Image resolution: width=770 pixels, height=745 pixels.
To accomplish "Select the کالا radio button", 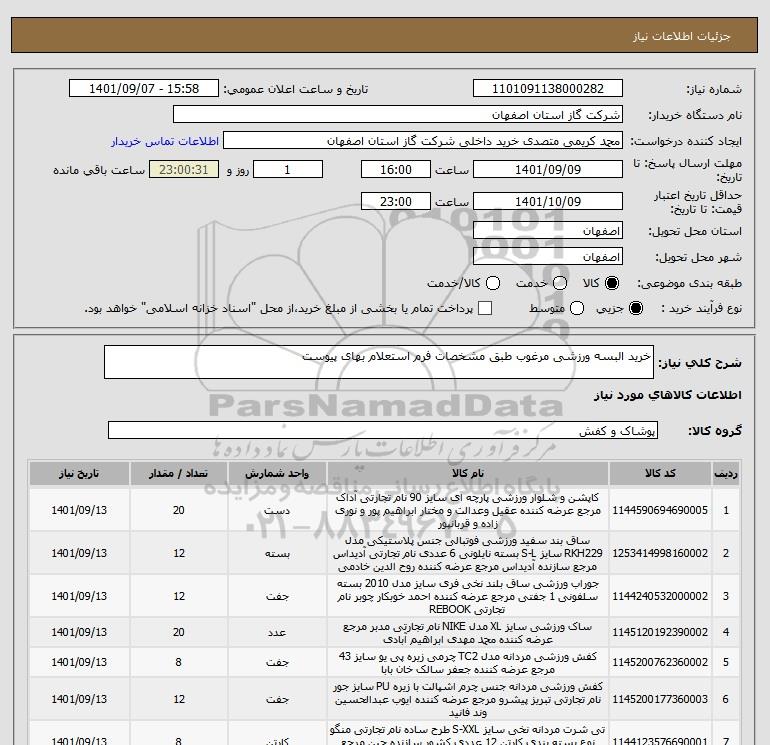I will [612, 283].
